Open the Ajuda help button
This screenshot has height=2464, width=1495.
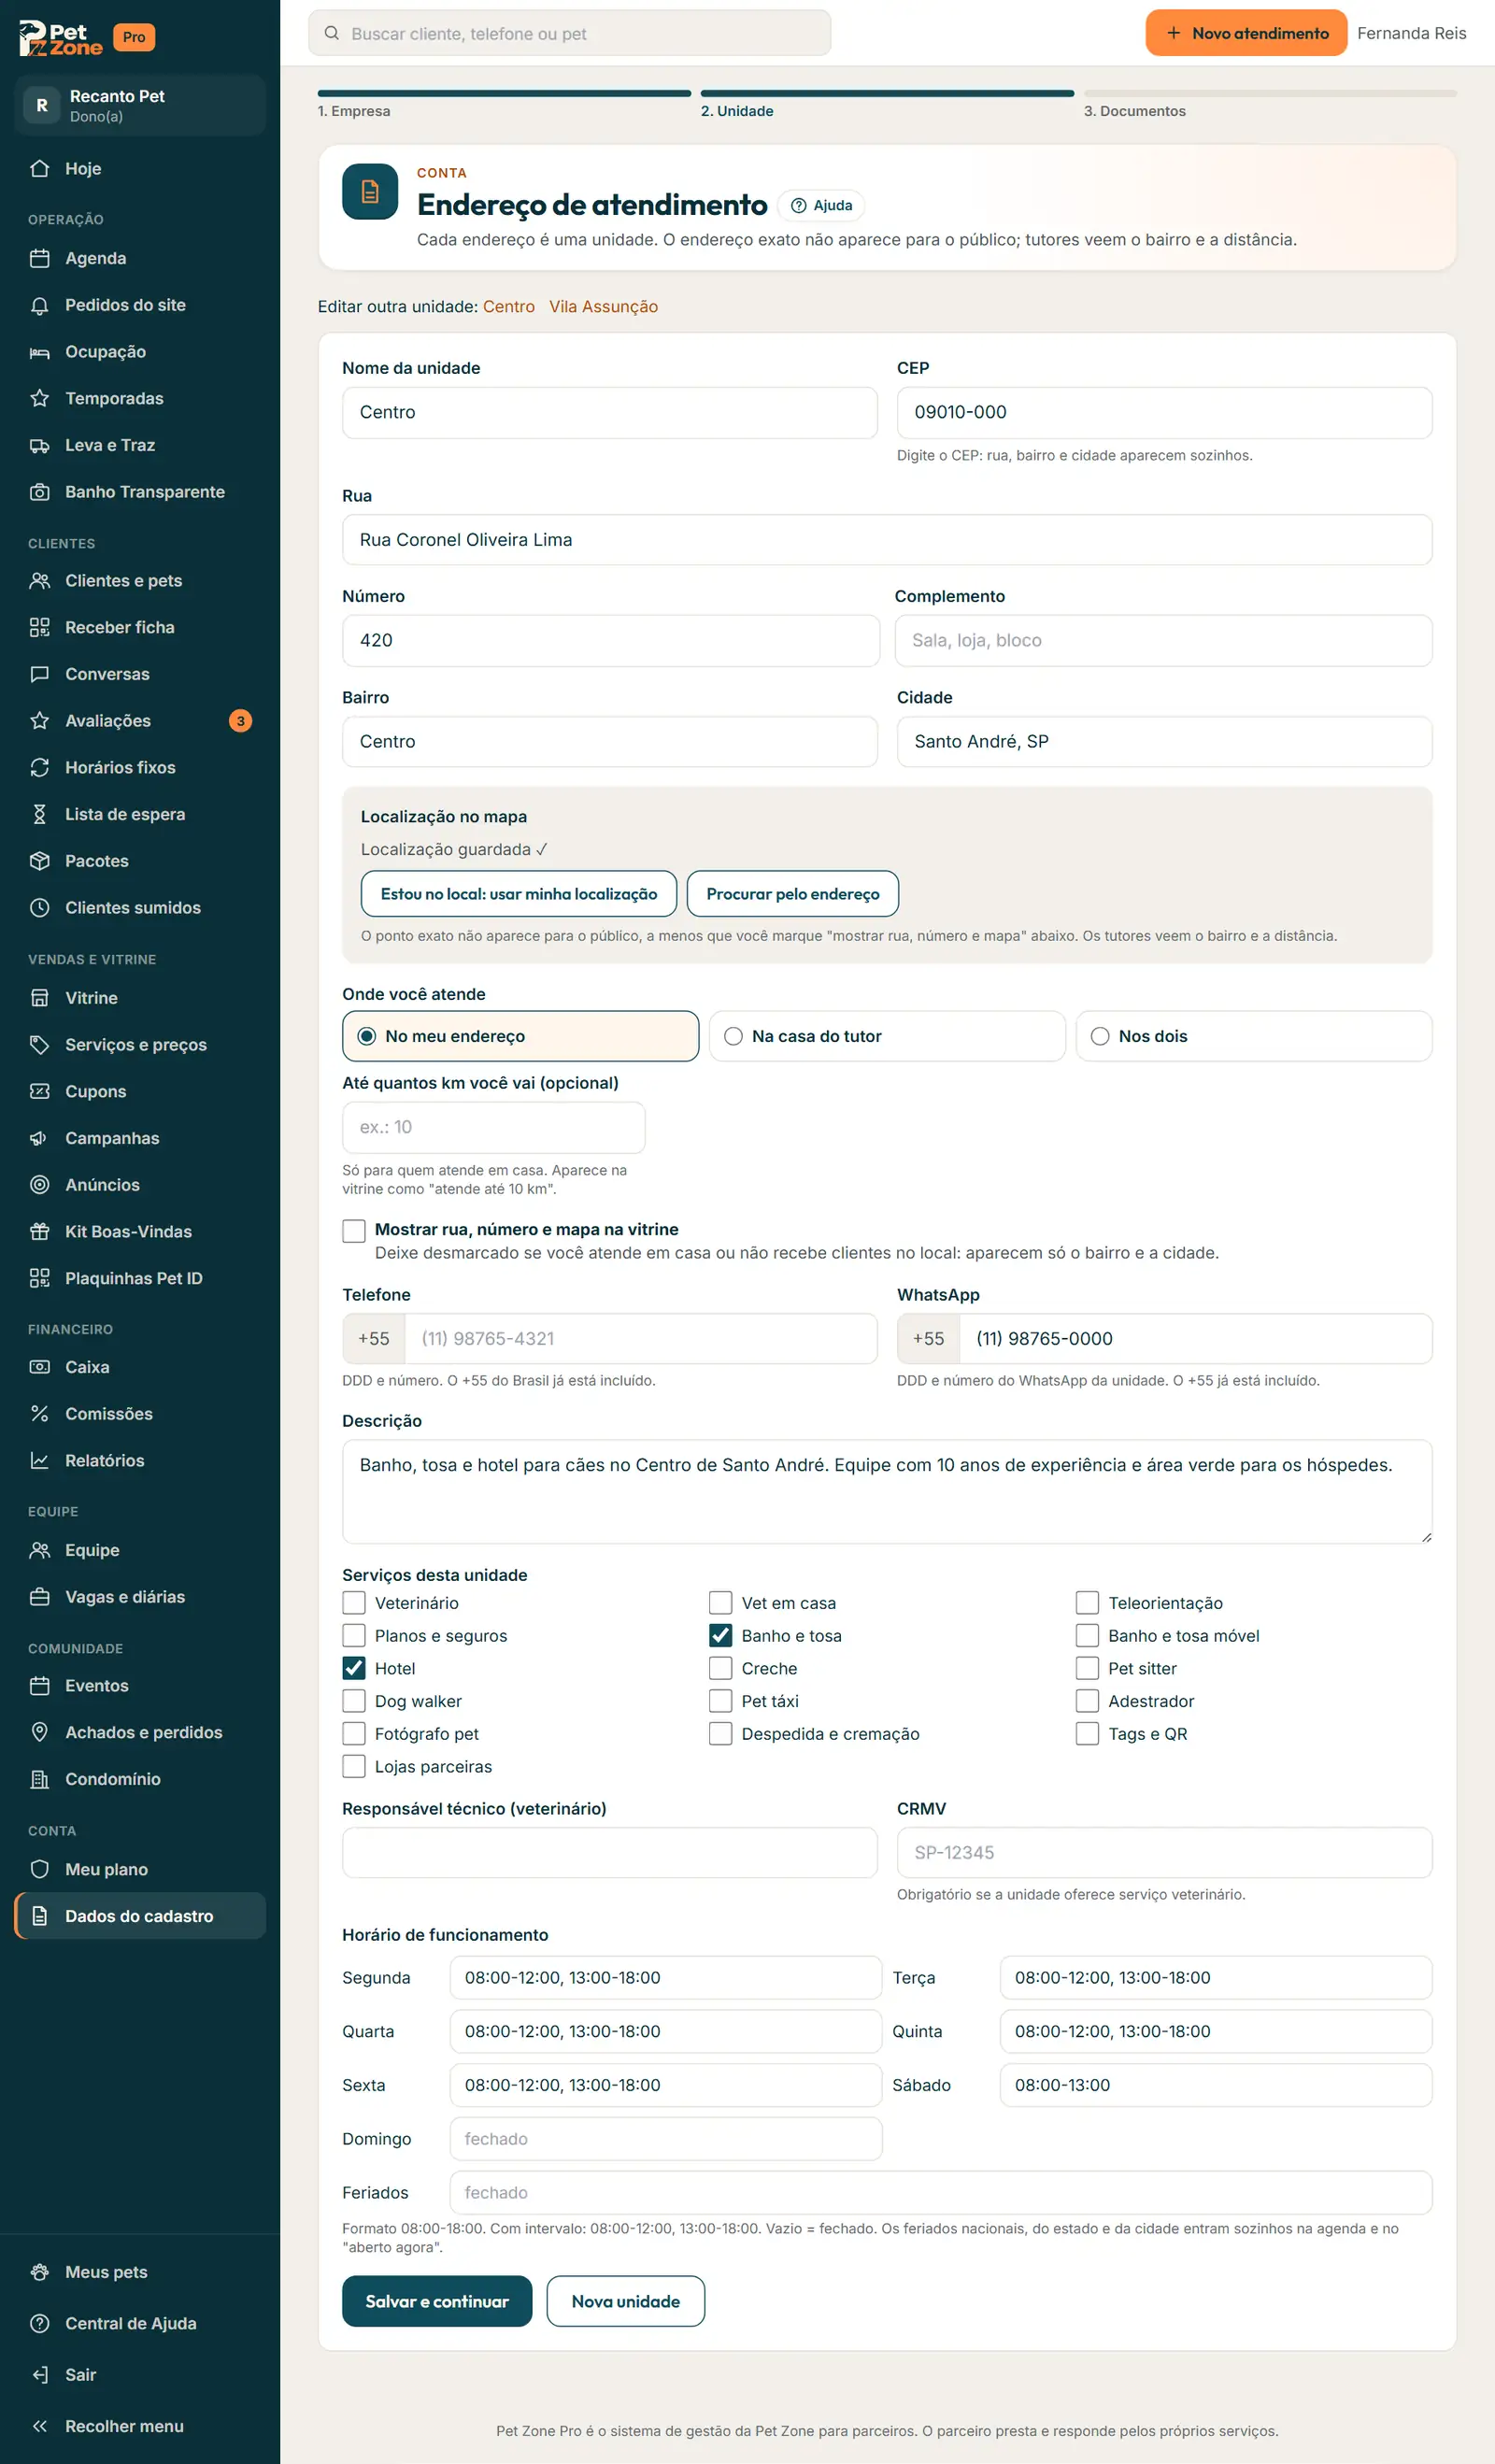(x=821, y=205)
